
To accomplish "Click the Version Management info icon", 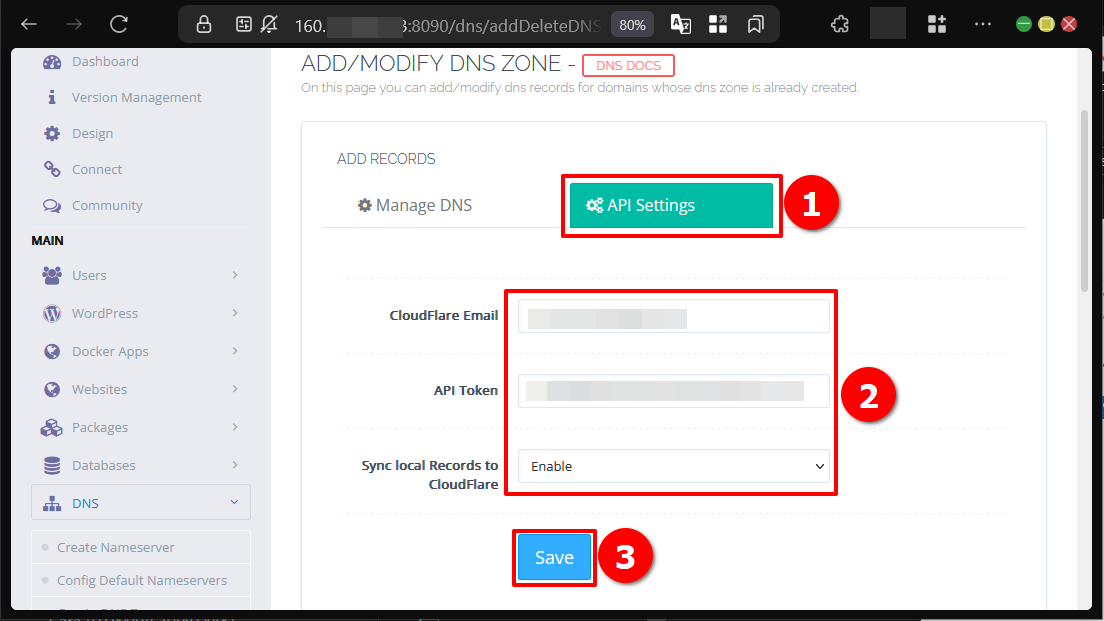I will coord(51,97).
